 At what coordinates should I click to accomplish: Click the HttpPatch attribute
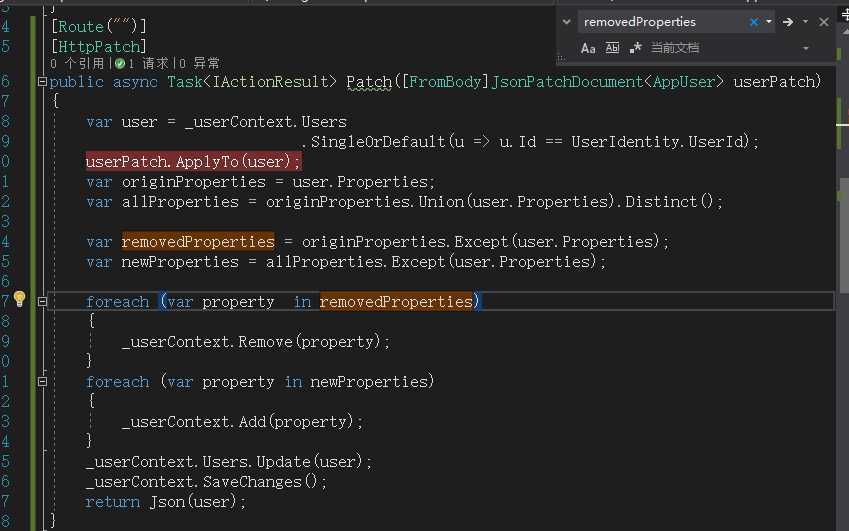point(99,47)
